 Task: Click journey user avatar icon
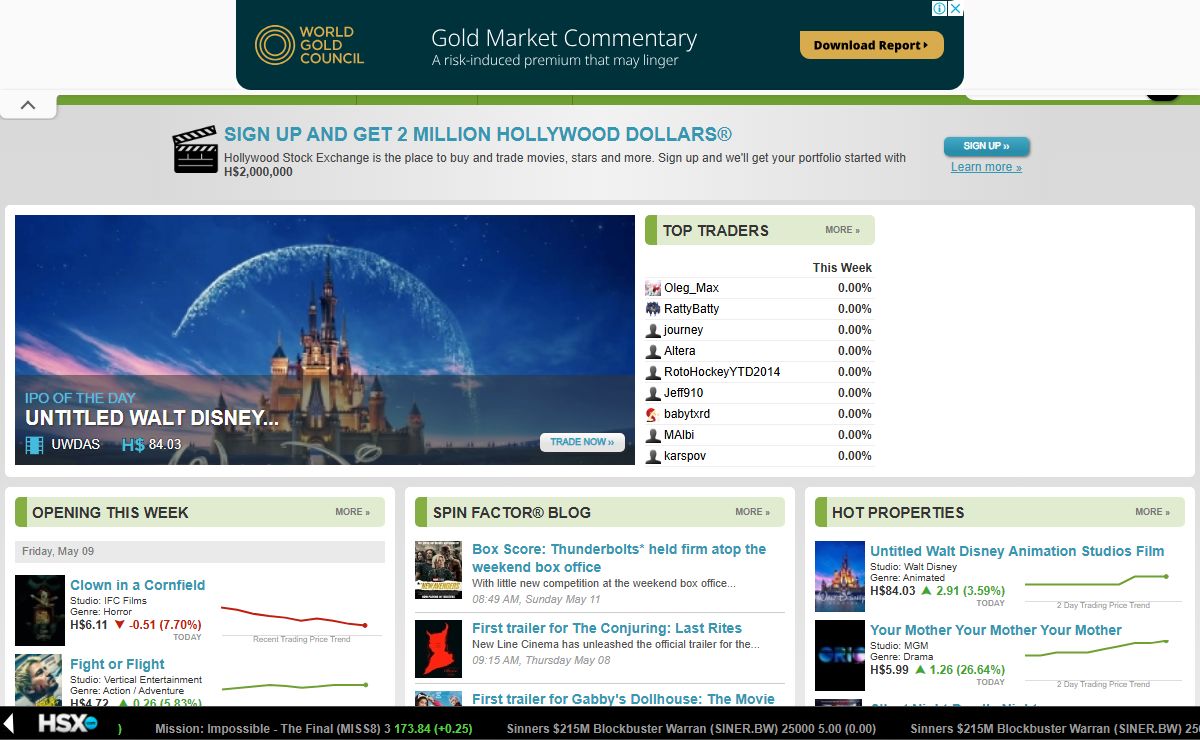653,330
